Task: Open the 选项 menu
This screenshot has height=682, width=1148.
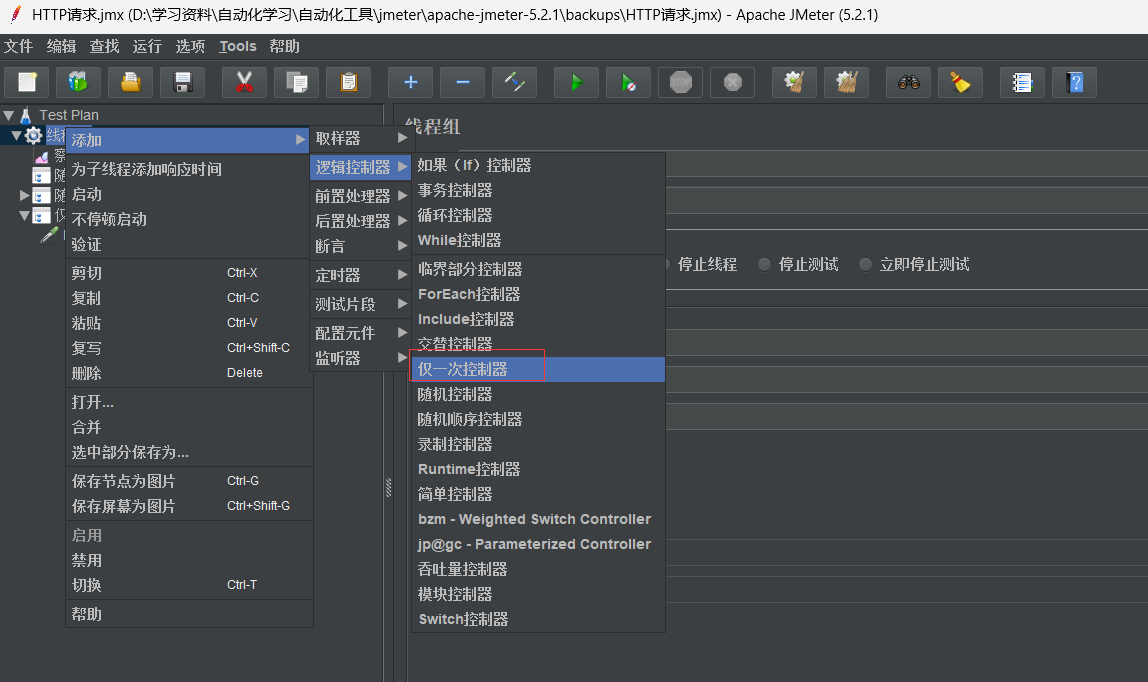Action: [190, 46]
